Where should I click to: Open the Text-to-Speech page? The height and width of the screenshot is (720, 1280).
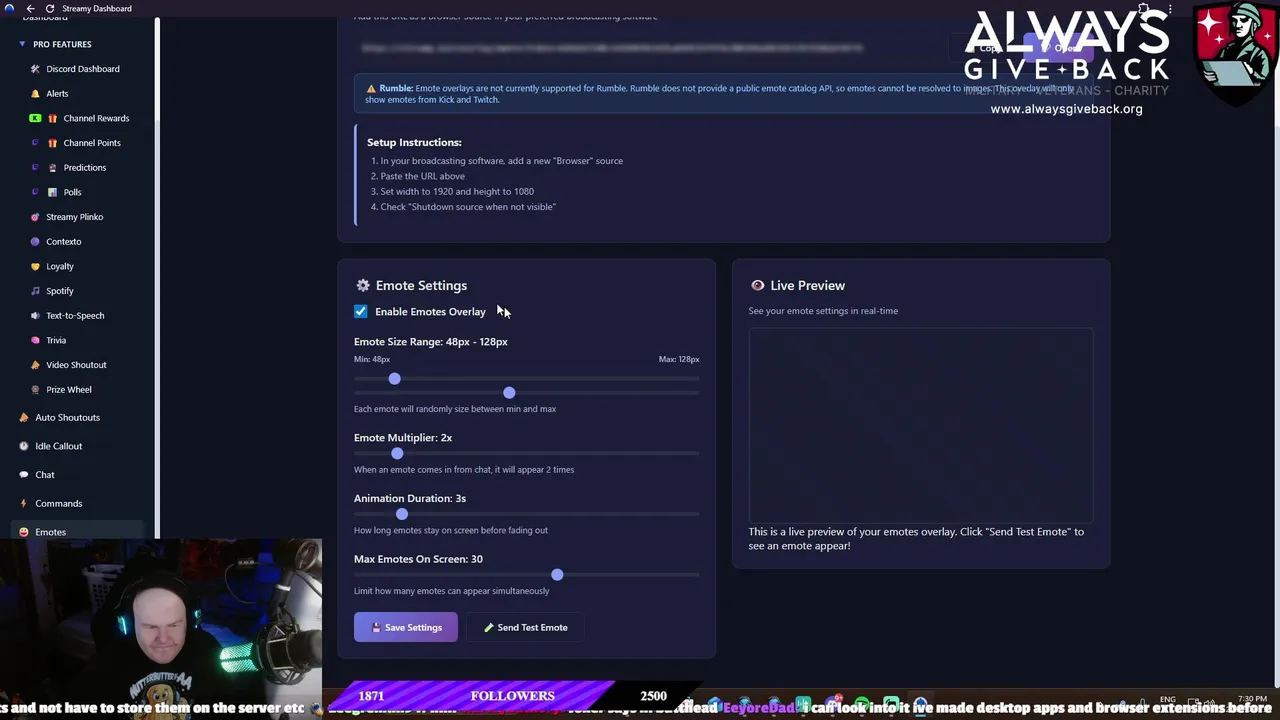(75, 316)
